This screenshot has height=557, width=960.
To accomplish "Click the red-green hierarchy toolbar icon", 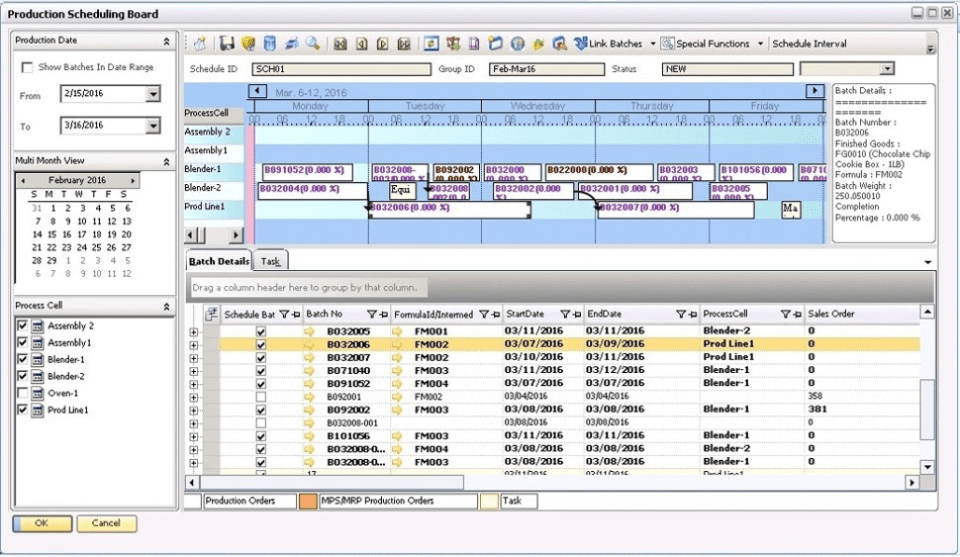I will pyautogui.click(x=453, y=43).
